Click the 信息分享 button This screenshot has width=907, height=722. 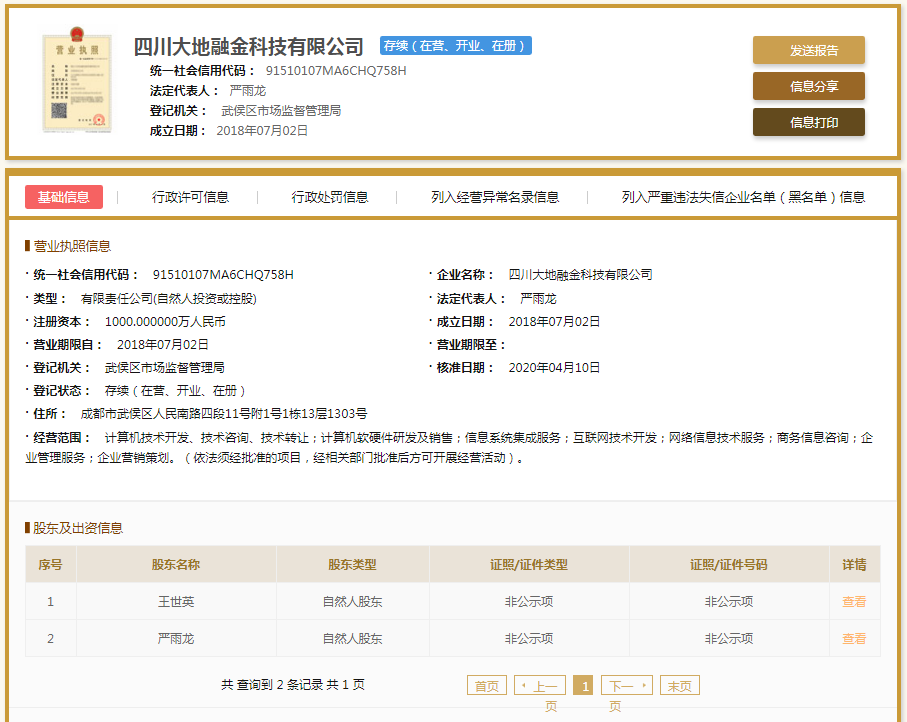click(809, 86)
